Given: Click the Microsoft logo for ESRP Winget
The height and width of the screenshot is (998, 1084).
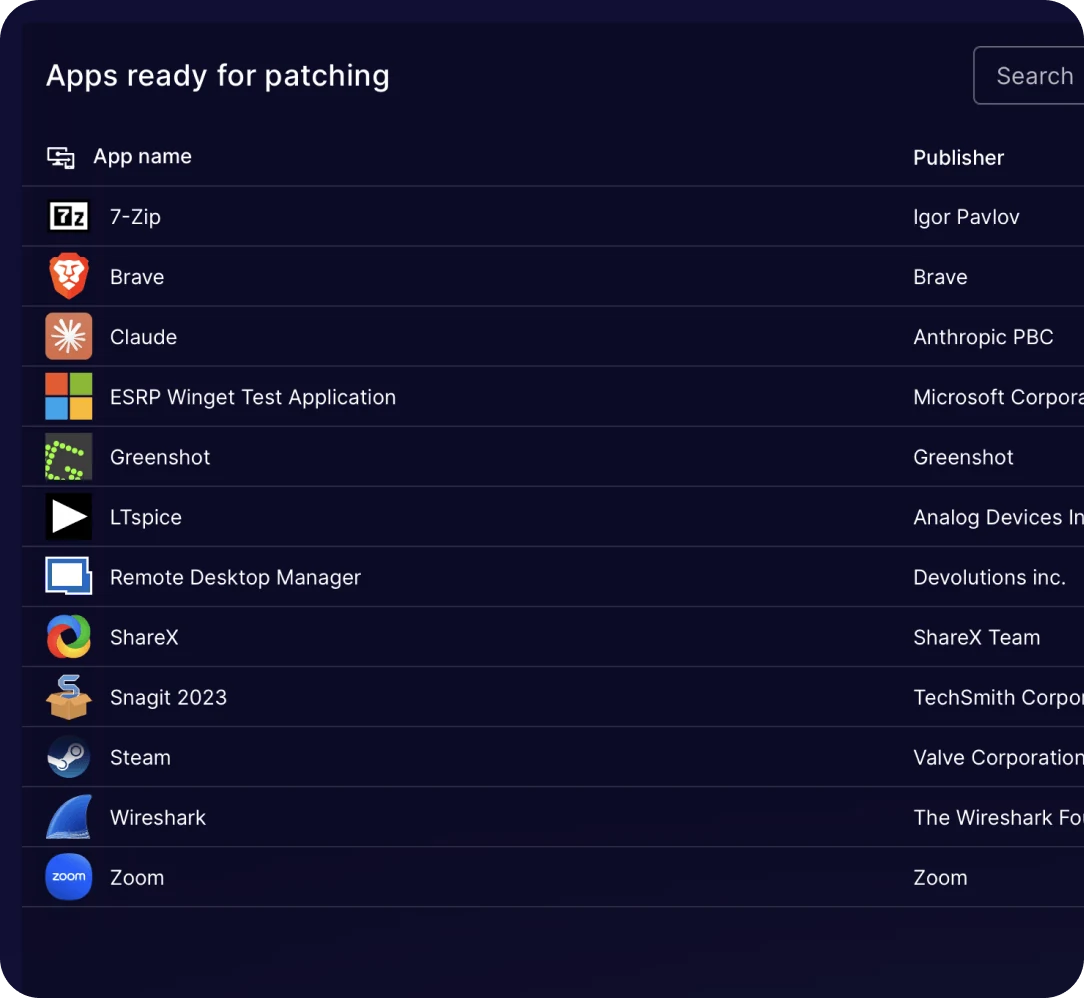Looking at the screenshot, I should [x=68, y=396].
